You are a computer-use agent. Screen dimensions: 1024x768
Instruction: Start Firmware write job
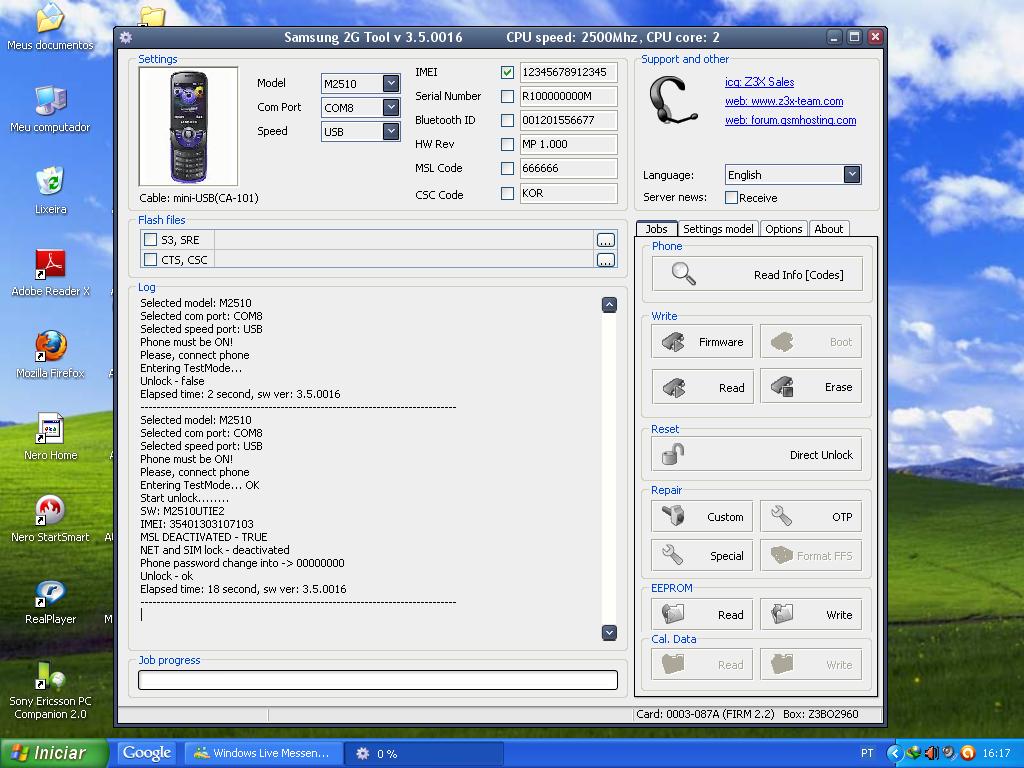[702, 342]
